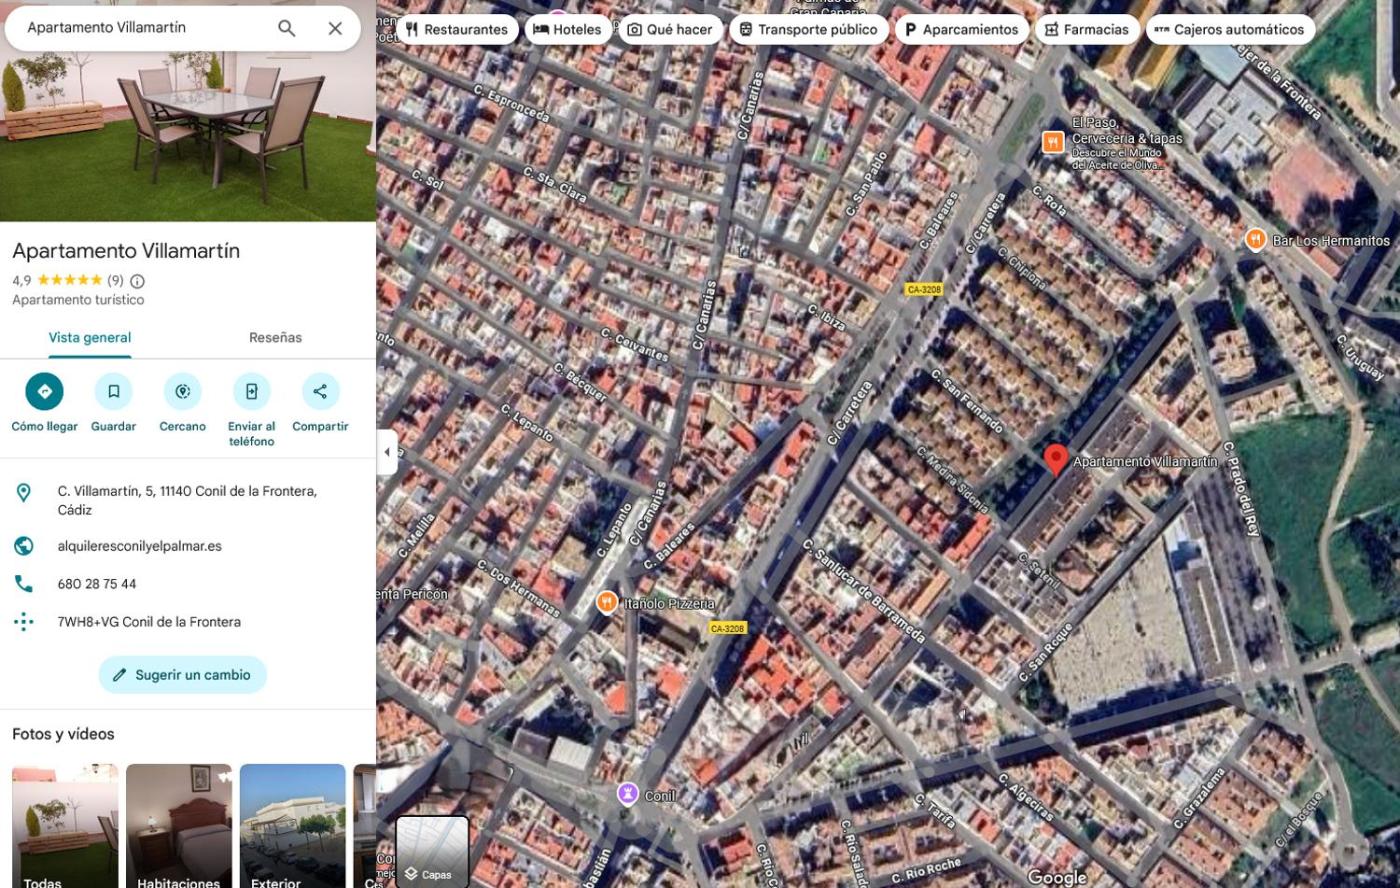This screenshot has height=888, width=1400.
Task: Filter map by Restaurantes
Action: (456, 29)
